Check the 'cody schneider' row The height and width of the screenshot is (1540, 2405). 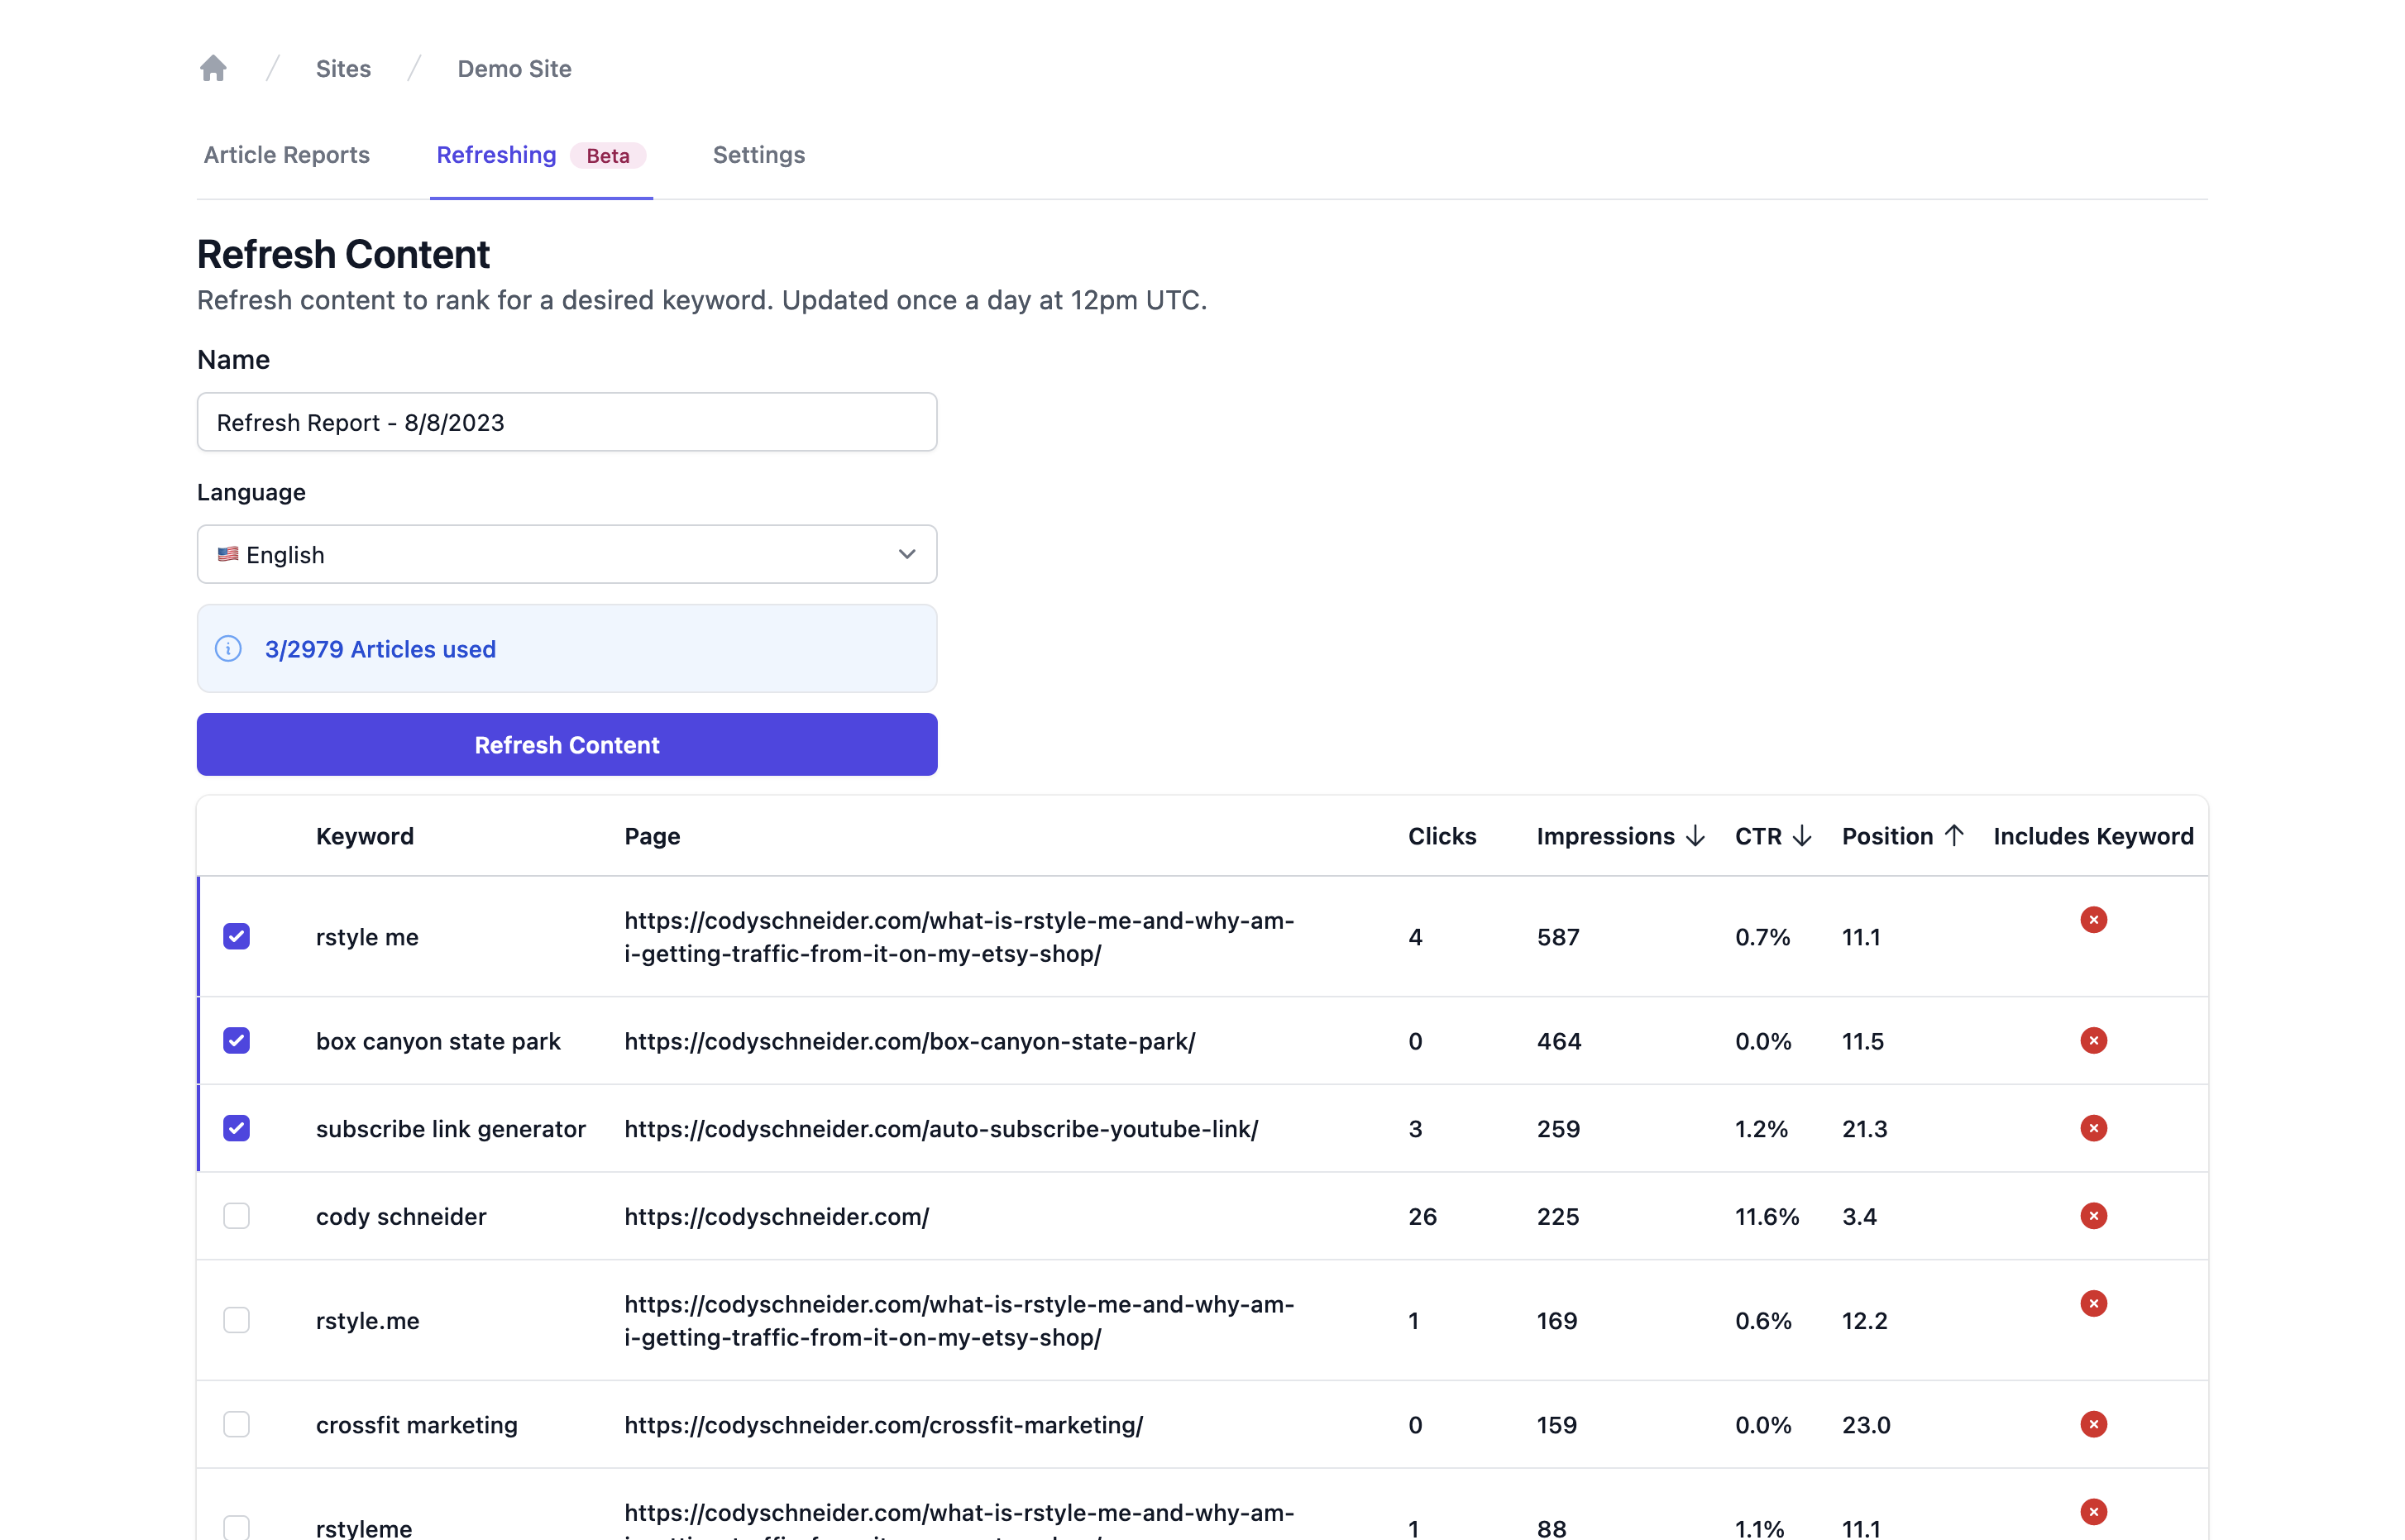pyautogui.click(x=237, y=1216)
